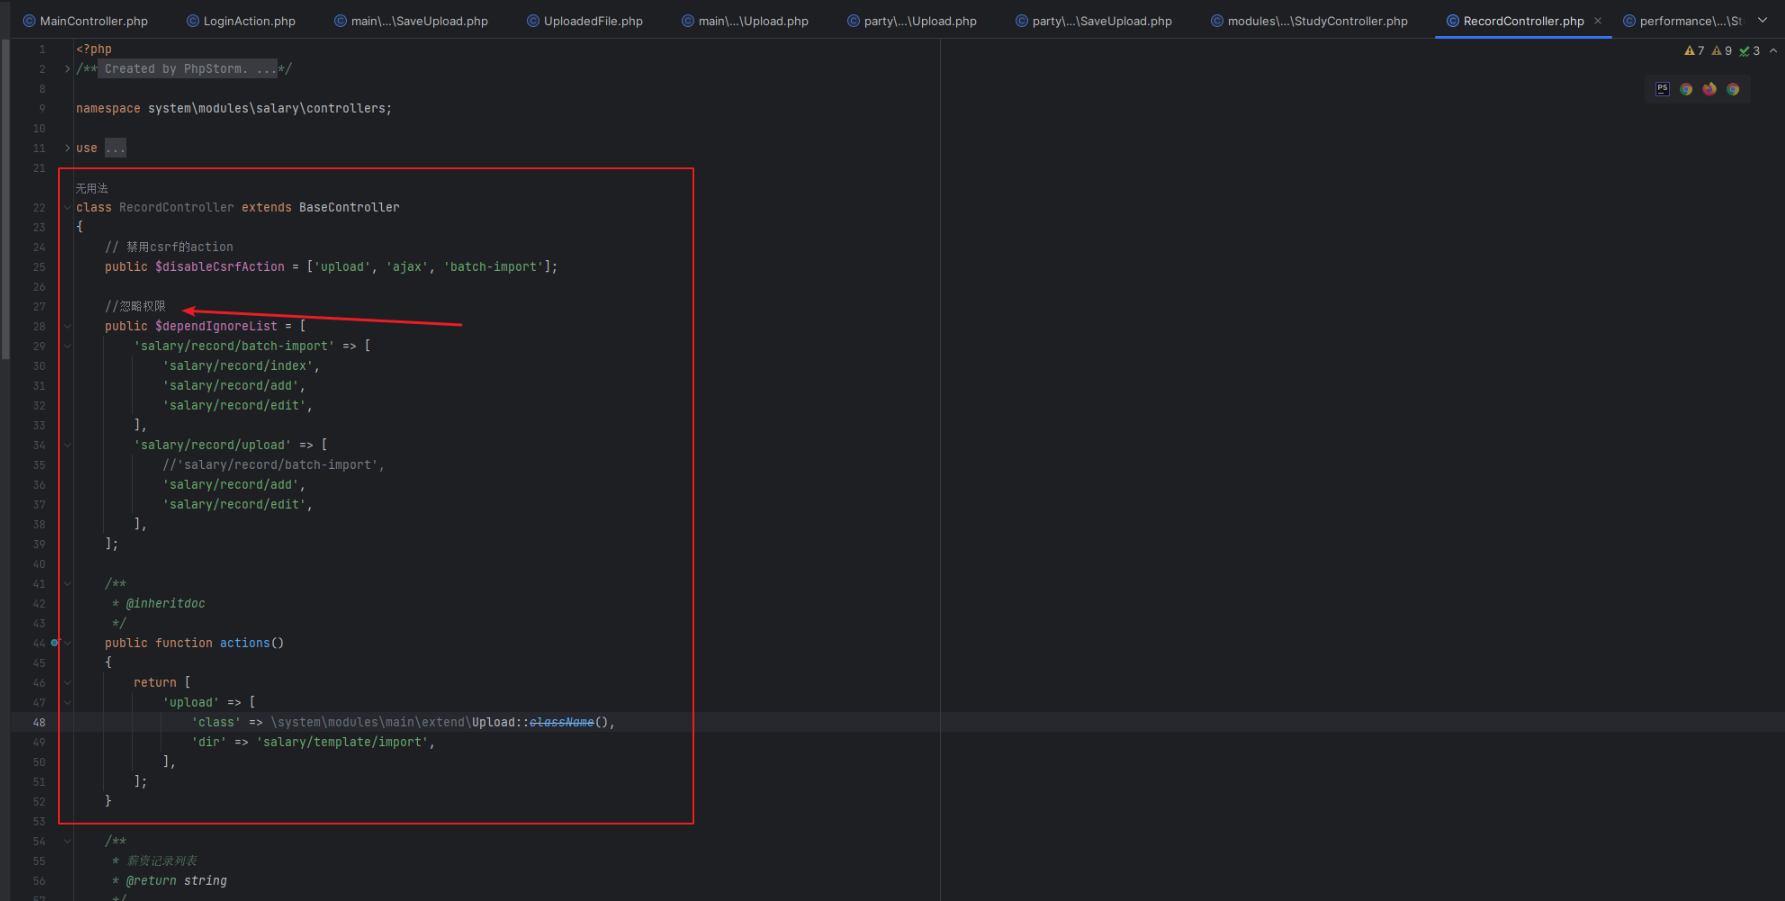Screen dimensions: 1785x901
Task: Click the active RecordController.php tab
Action: pos(1523,21)
